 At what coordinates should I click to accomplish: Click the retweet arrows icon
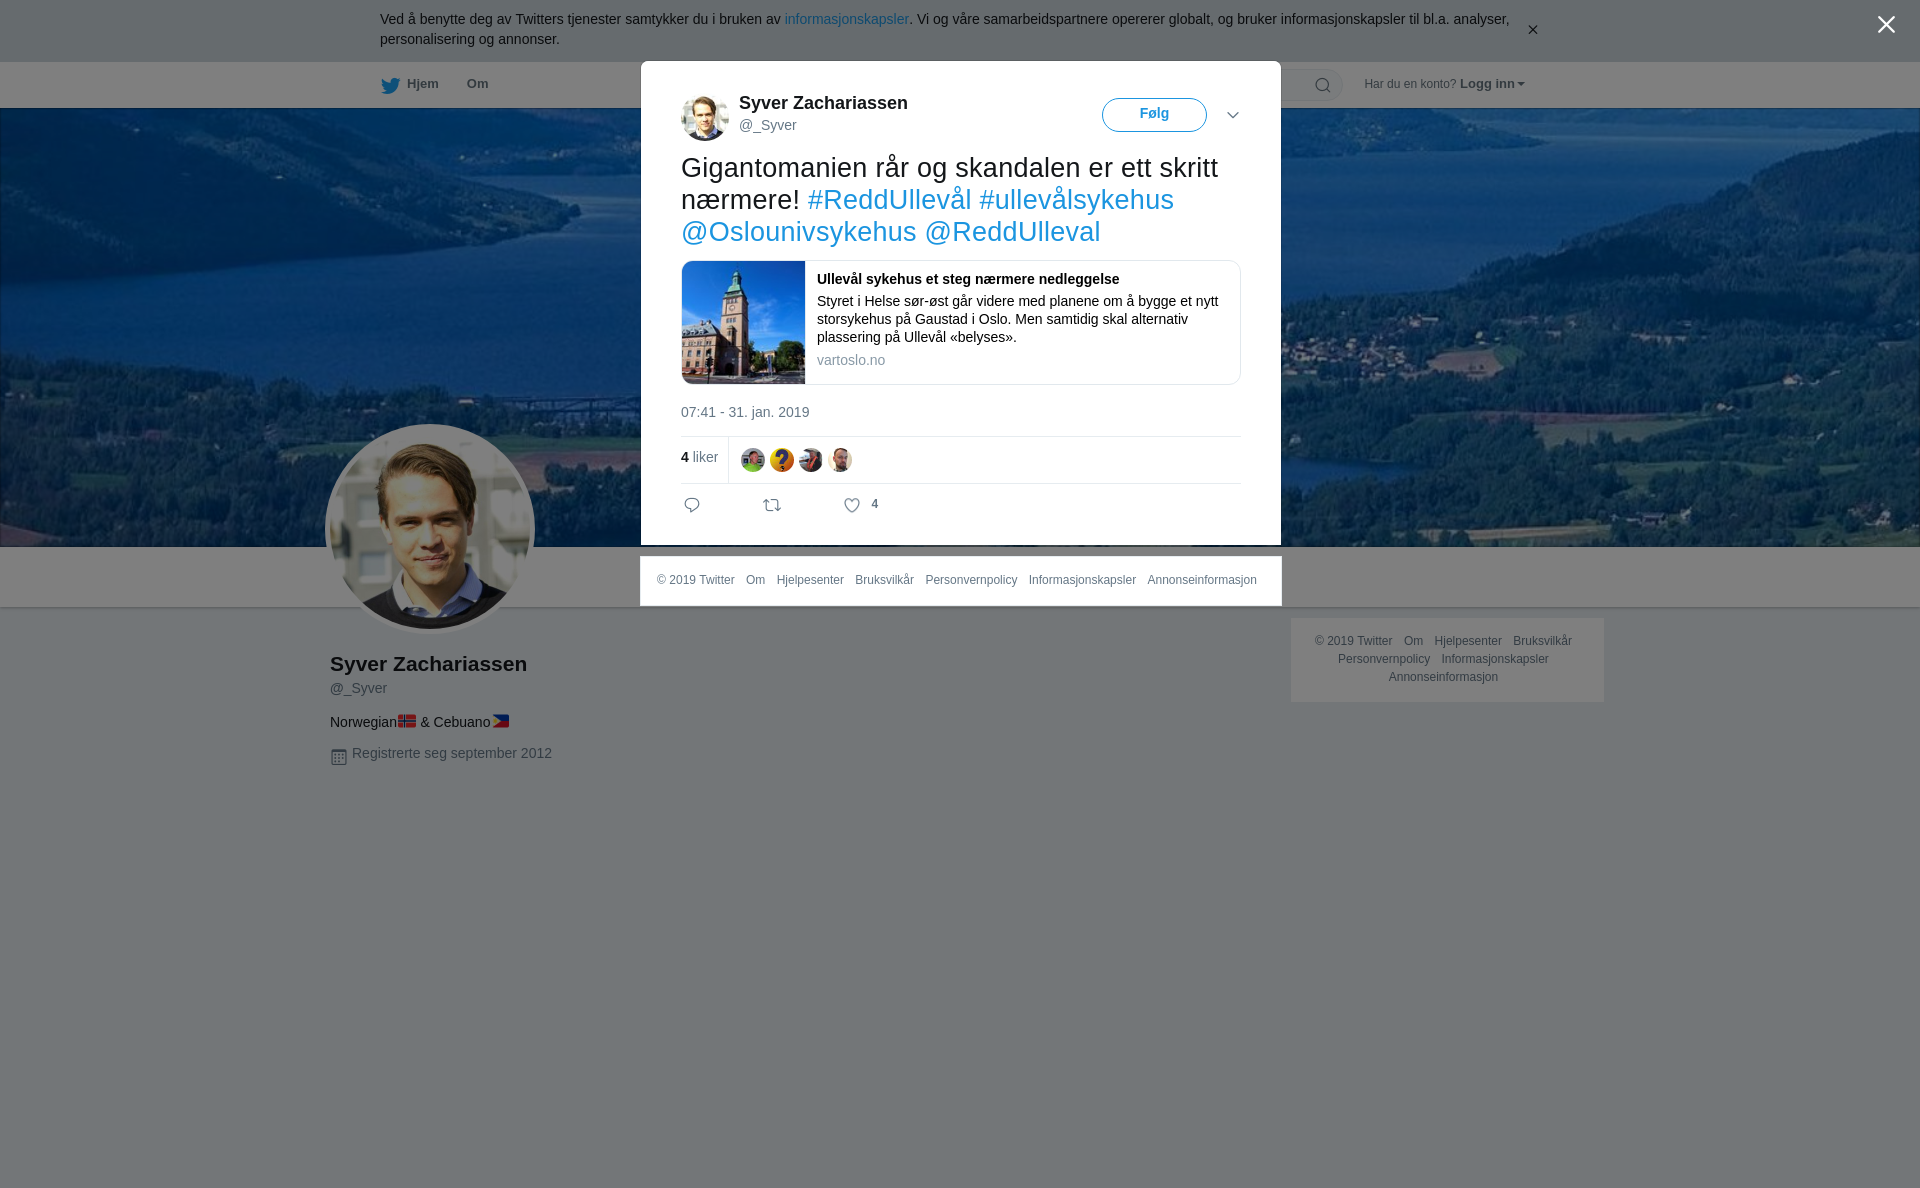click(x=772, y=505)
